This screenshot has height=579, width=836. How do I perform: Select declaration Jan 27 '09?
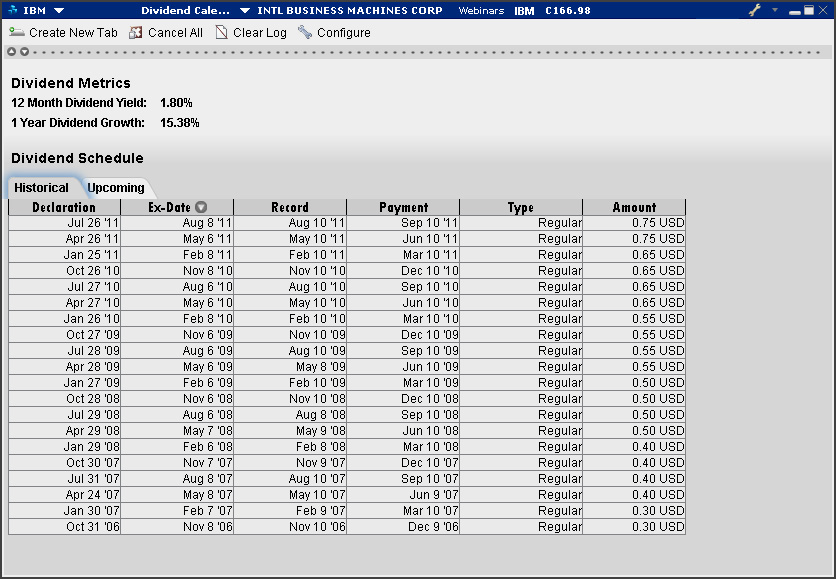coord(65,383)
